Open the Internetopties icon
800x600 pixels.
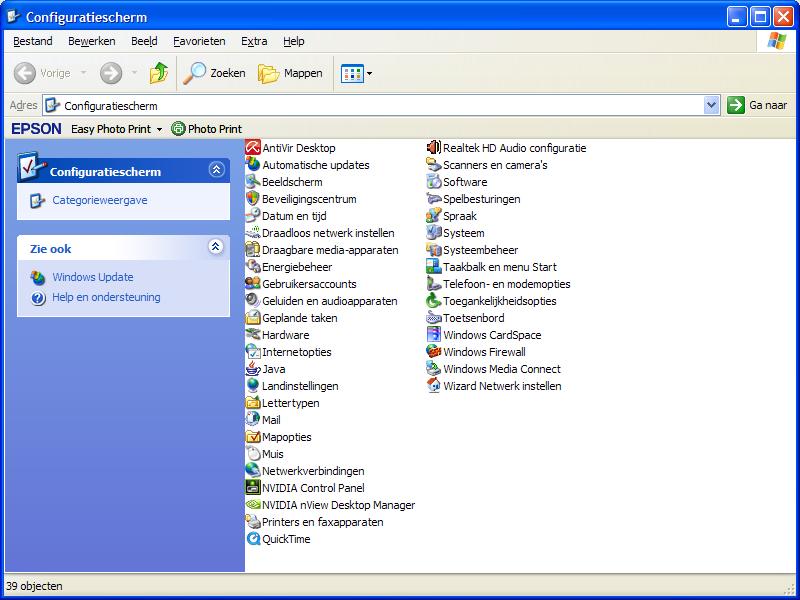point(253,352)
